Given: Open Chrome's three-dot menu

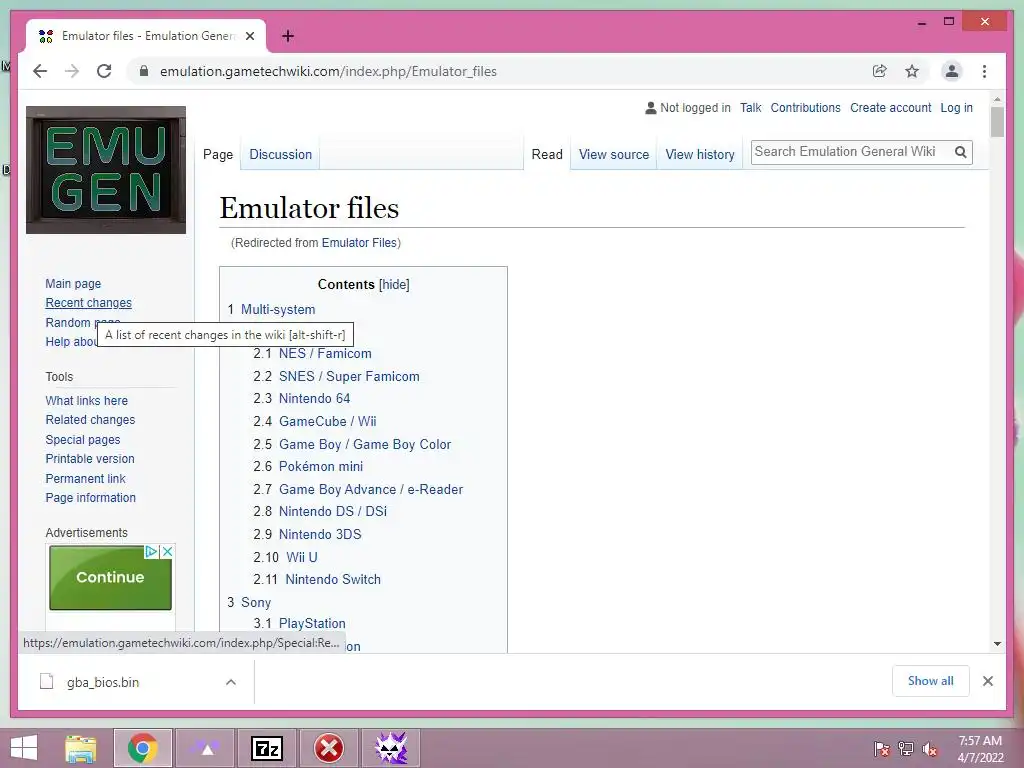Looking at the screenshot, I should click(984, 71).
